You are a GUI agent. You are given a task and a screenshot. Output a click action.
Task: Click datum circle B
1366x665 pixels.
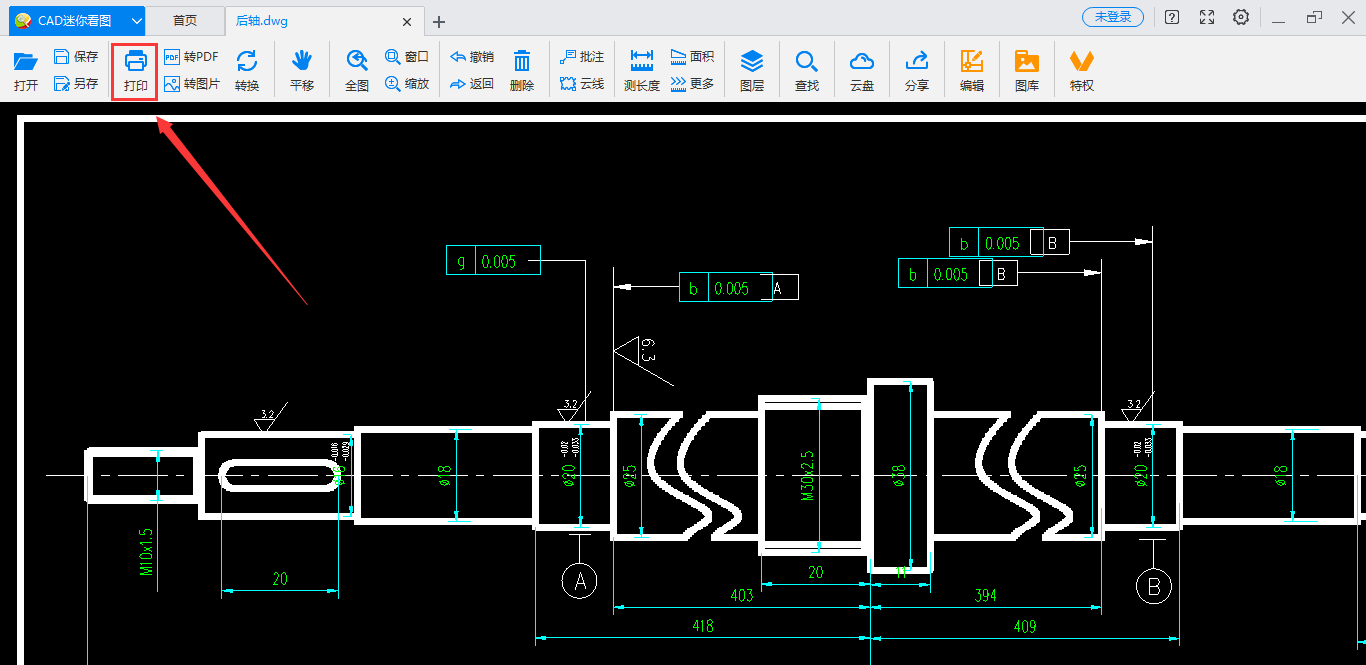pyautogui.click(x=1154, y=585)
